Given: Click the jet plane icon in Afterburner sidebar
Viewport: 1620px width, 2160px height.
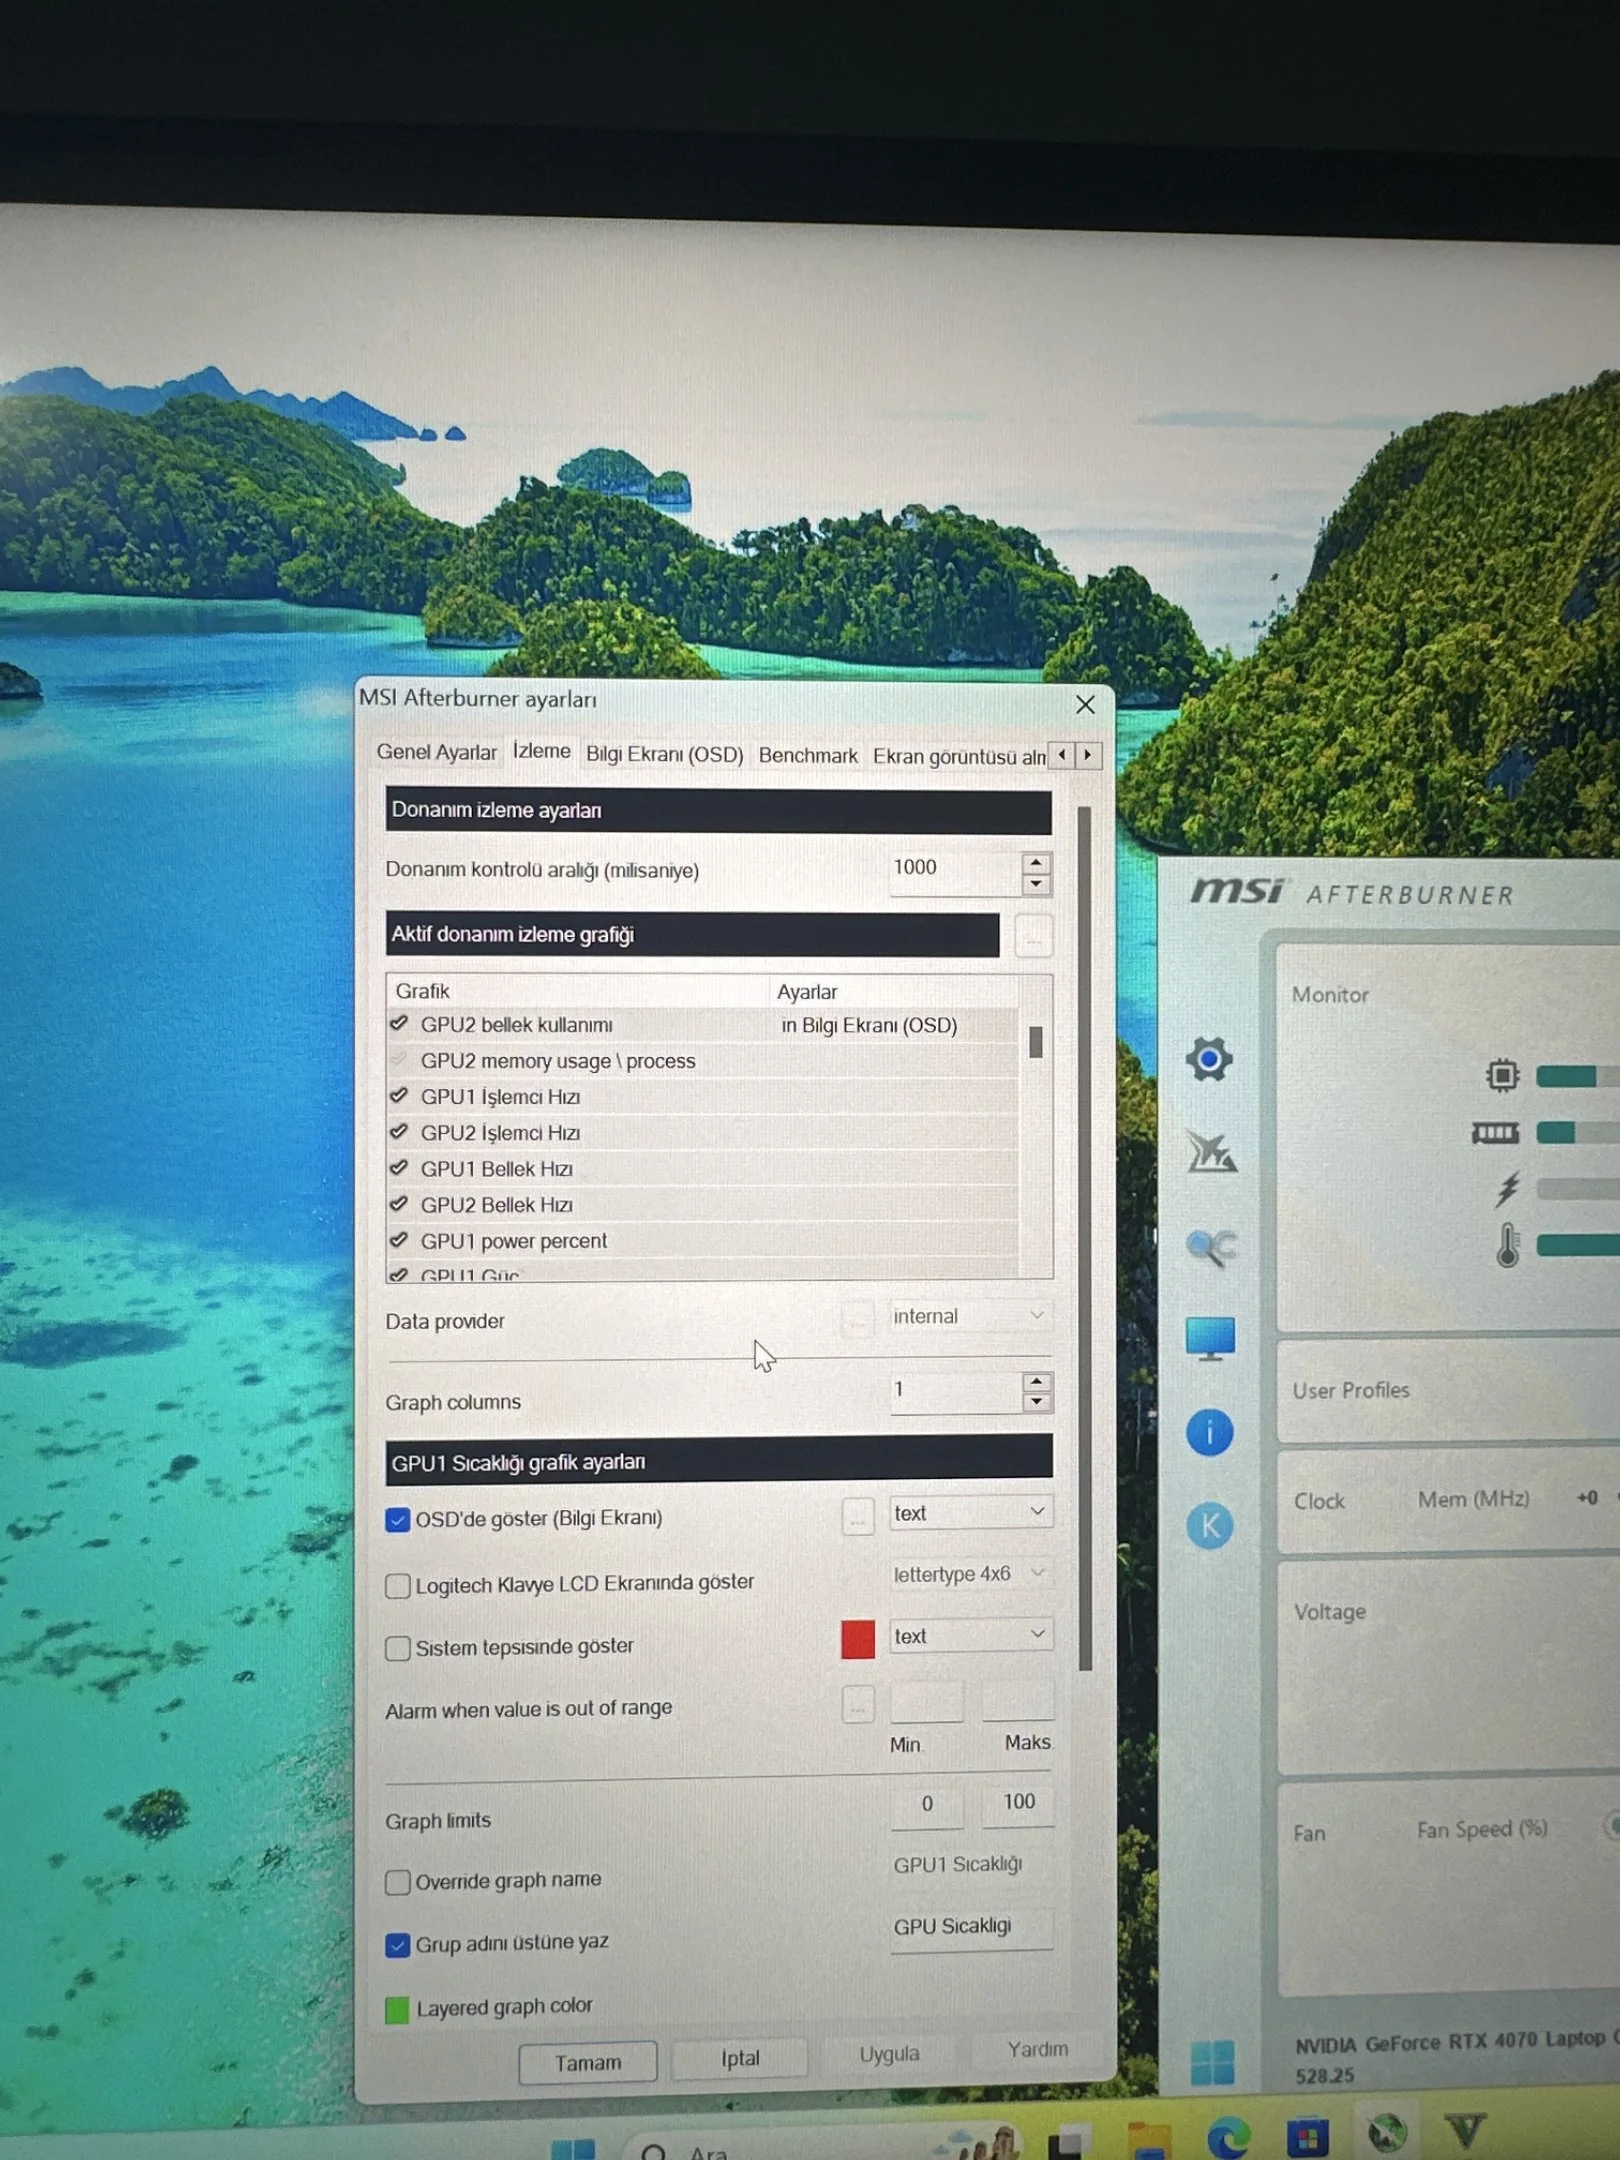Looking at the screenshot, I should (1211, 1152).
